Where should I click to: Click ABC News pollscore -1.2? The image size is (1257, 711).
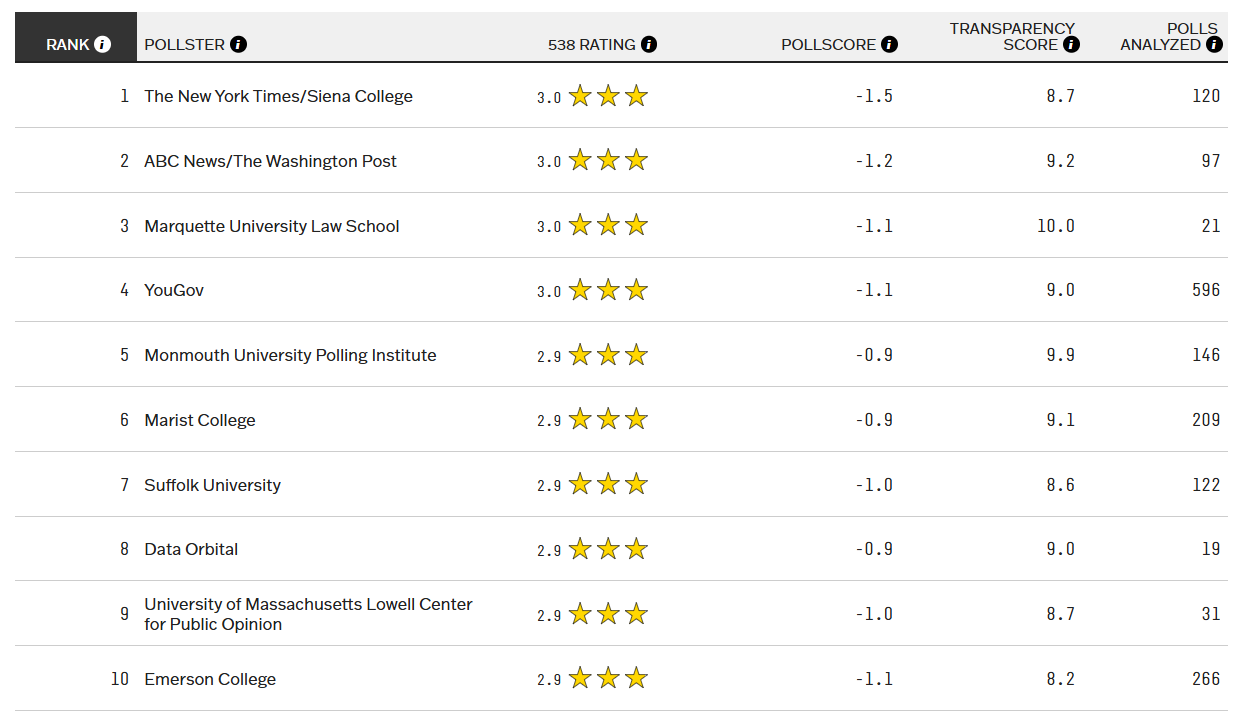click(874, 161)
